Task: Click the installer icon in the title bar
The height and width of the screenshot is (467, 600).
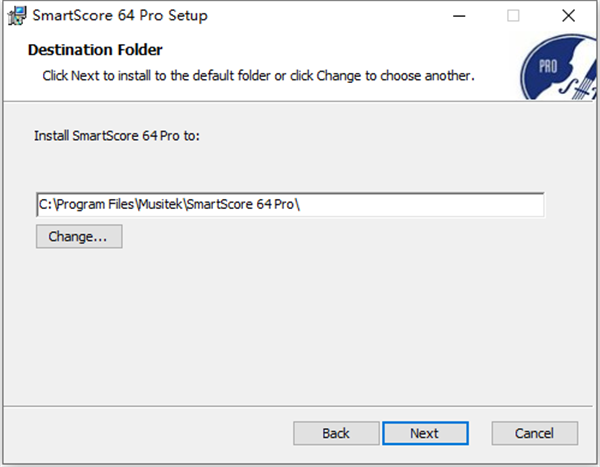Action: [x=16, y=16]
